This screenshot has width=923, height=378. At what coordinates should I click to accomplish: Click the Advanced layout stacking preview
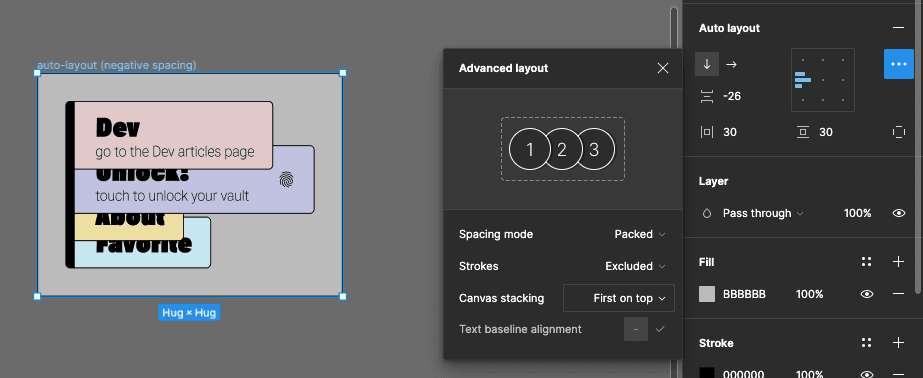click(562, 149)
